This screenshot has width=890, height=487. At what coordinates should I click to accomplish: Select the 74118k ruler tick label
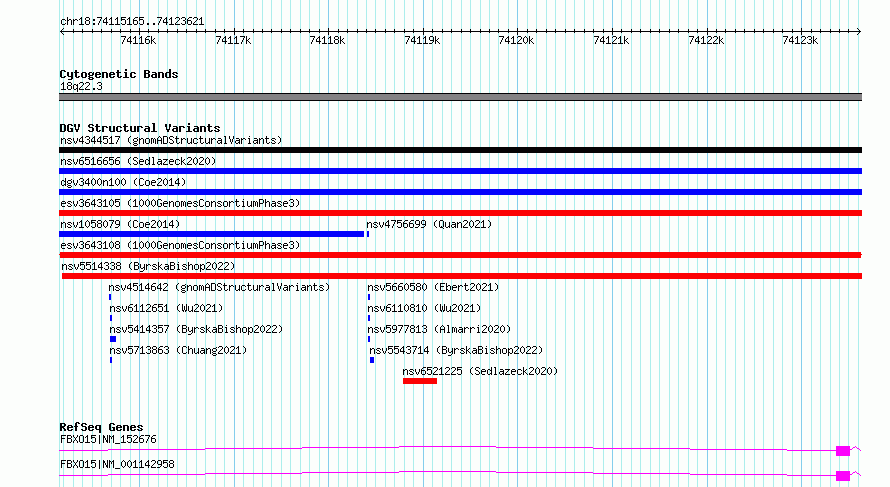click(x=328, y=40)
